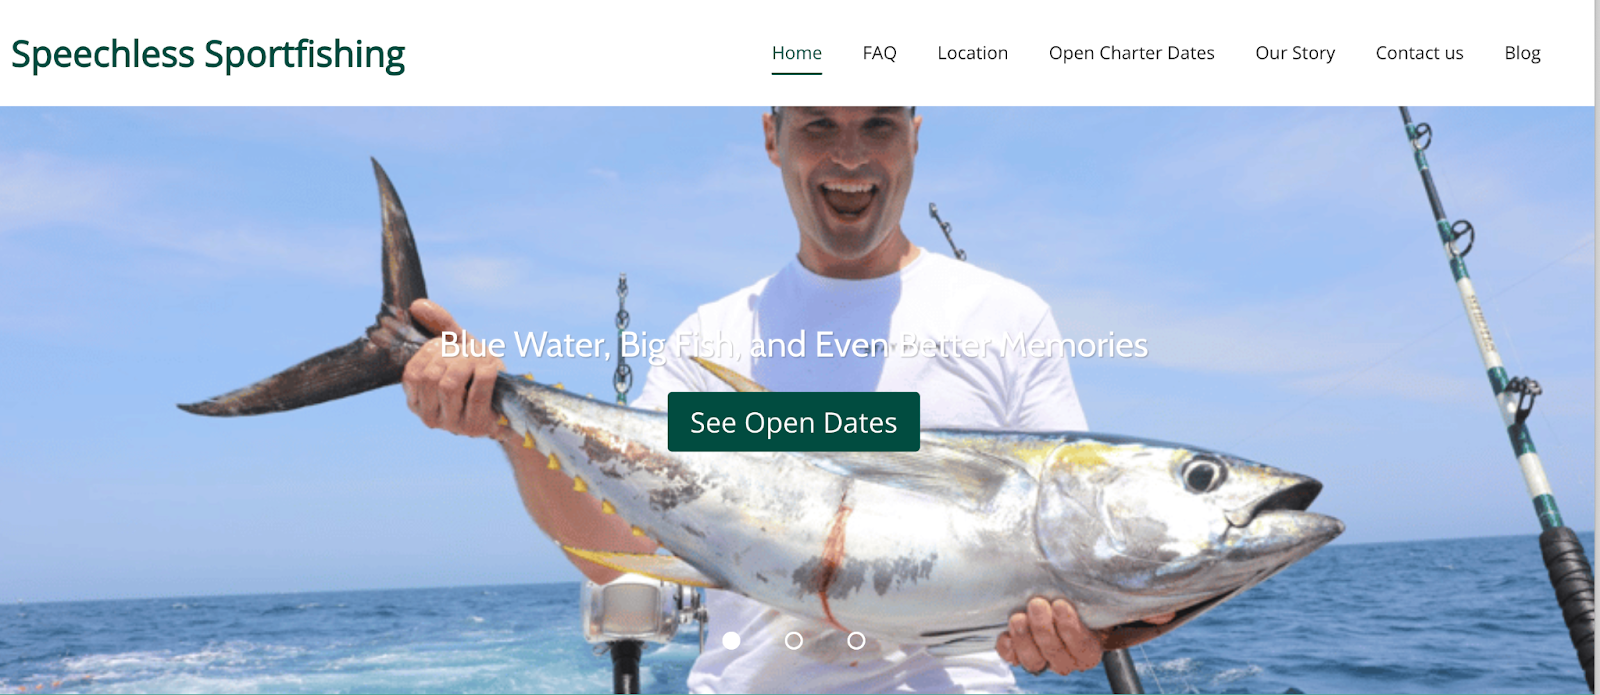The width and height of the screenshot is (1600, 695).
Task: Open the Open Charter Dates menu item
Action: click(x=1131, y=53)
